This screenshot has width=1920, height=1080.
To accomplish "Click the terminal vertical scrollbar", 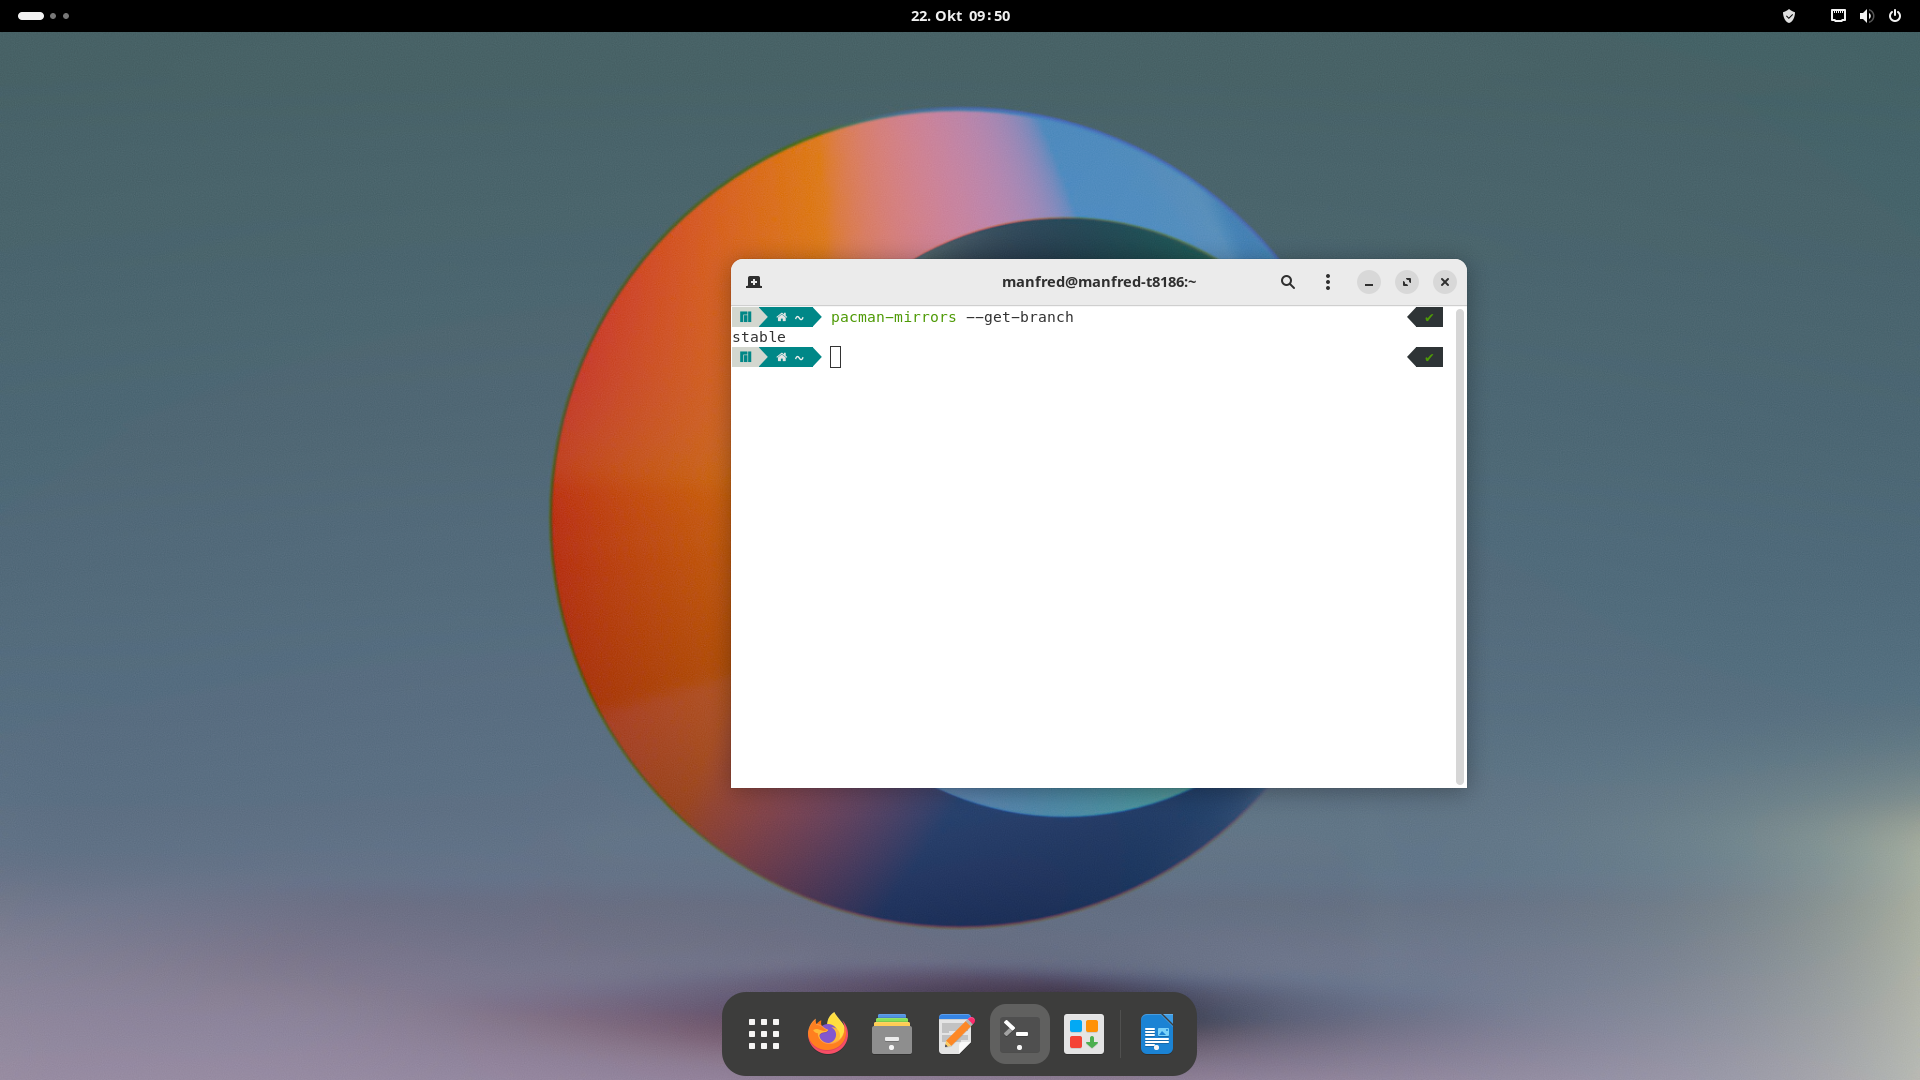I will click(x=1460, y=546).
